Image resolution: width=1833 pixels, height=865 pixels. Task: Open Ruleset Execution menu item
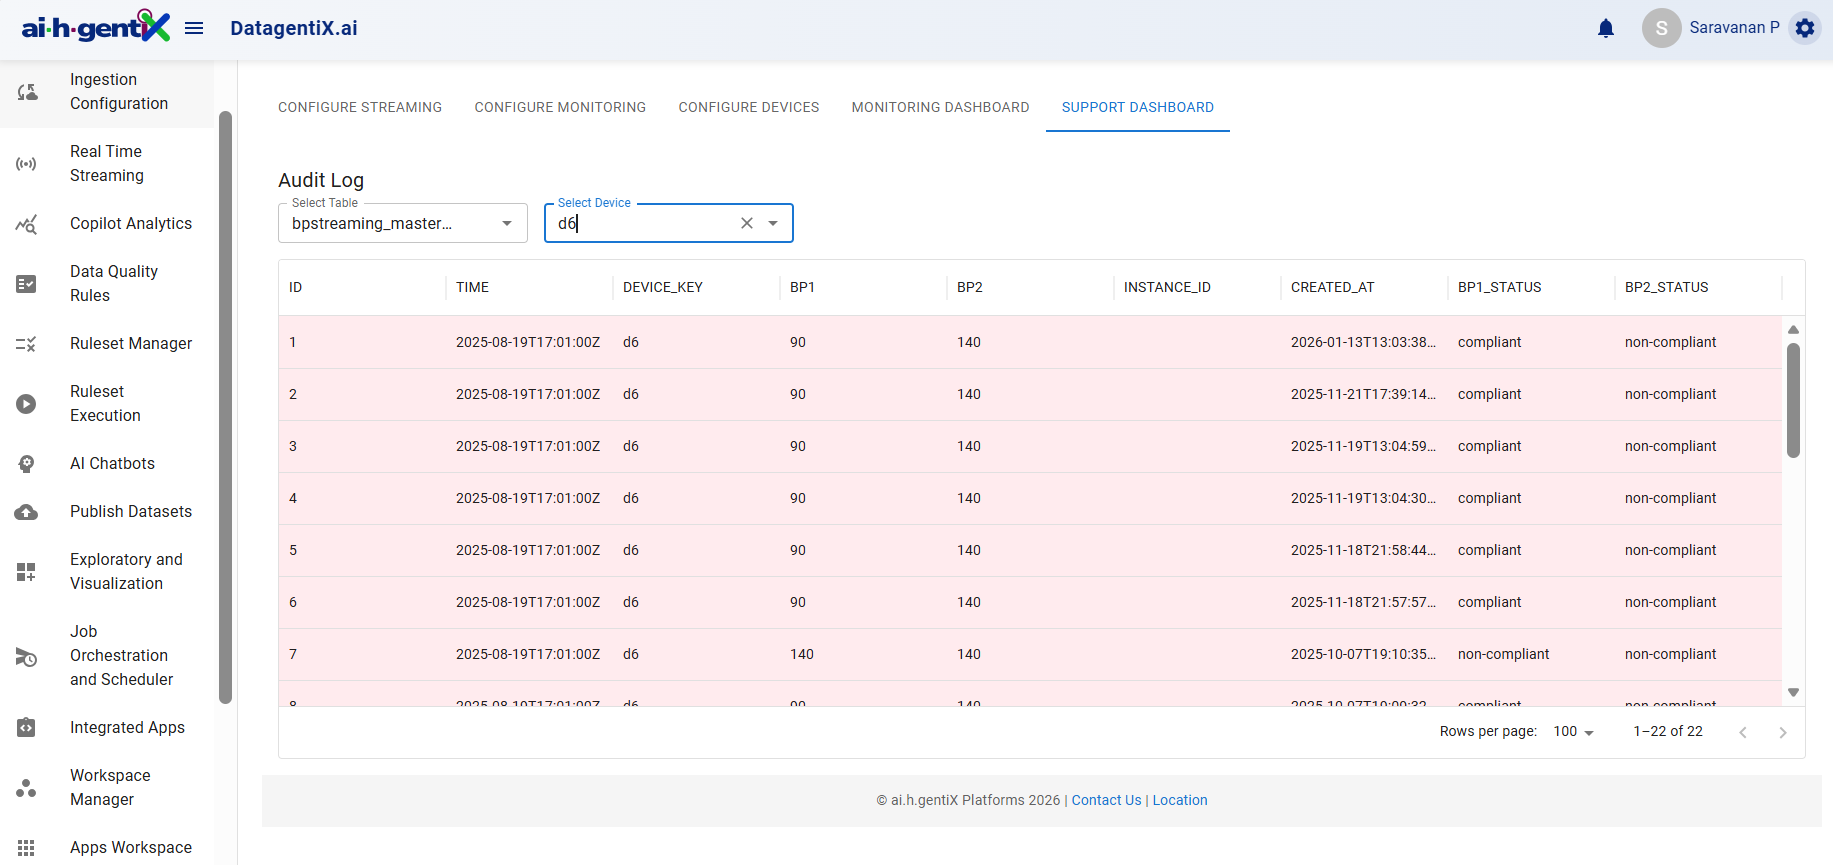107,404
